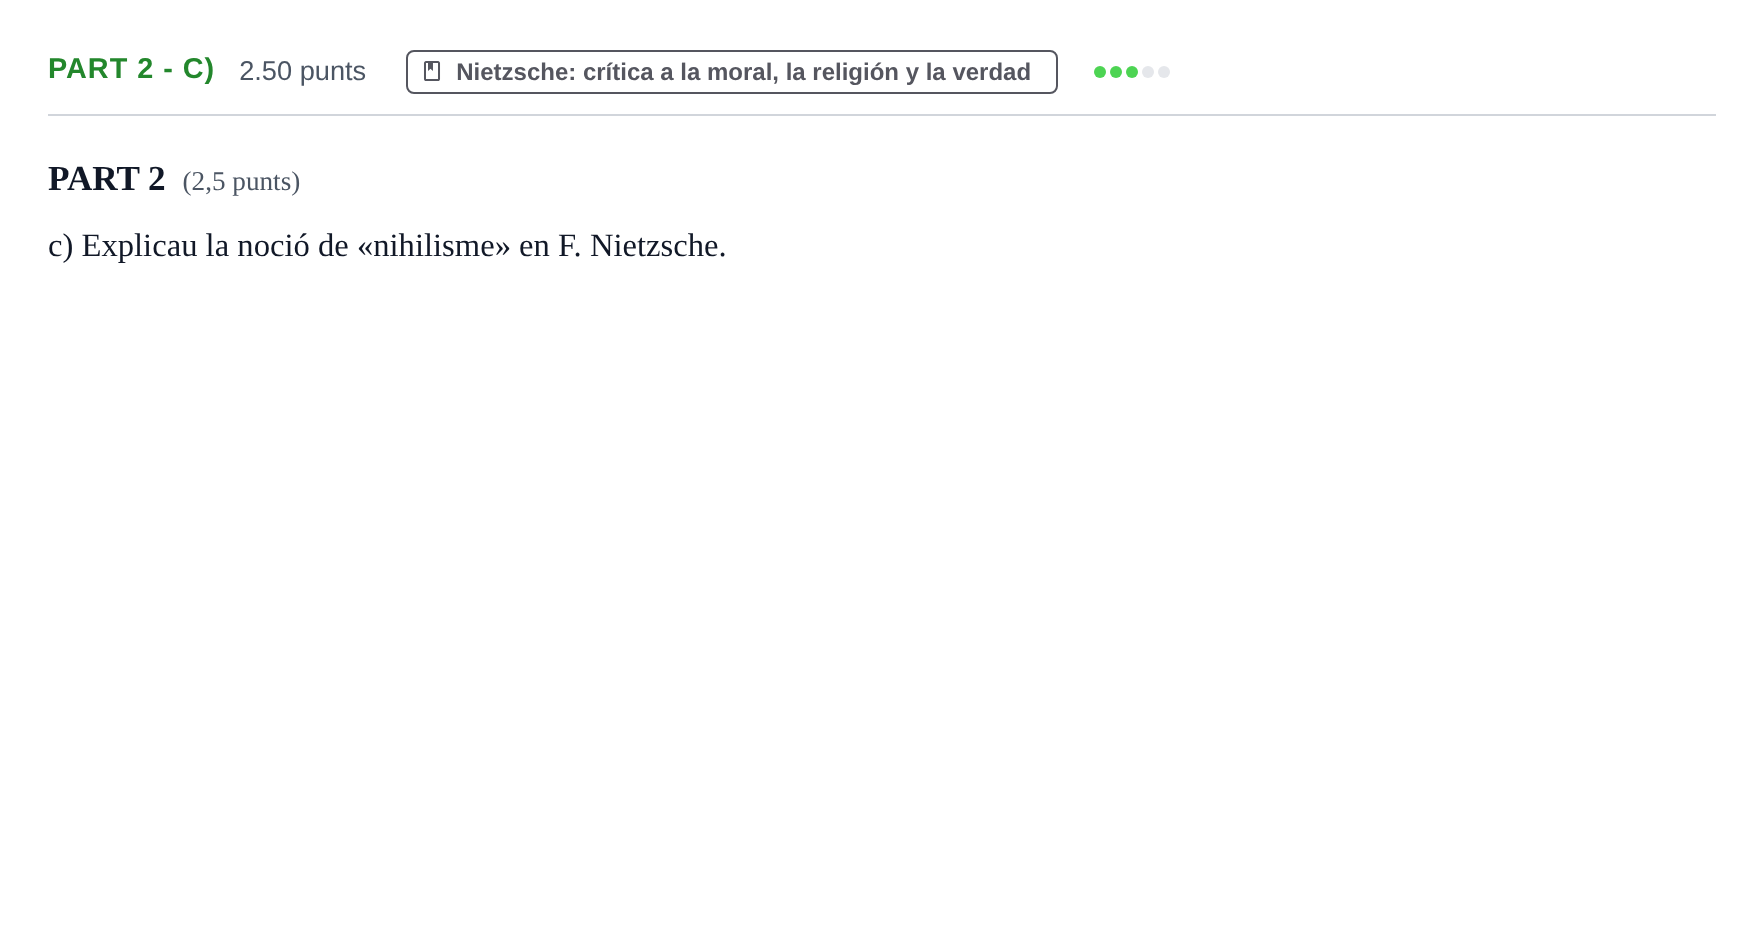This screenshot has width=1764, height=928.
Task: Click the question text about «nihilisme»
Action: (x=387, y=246)
